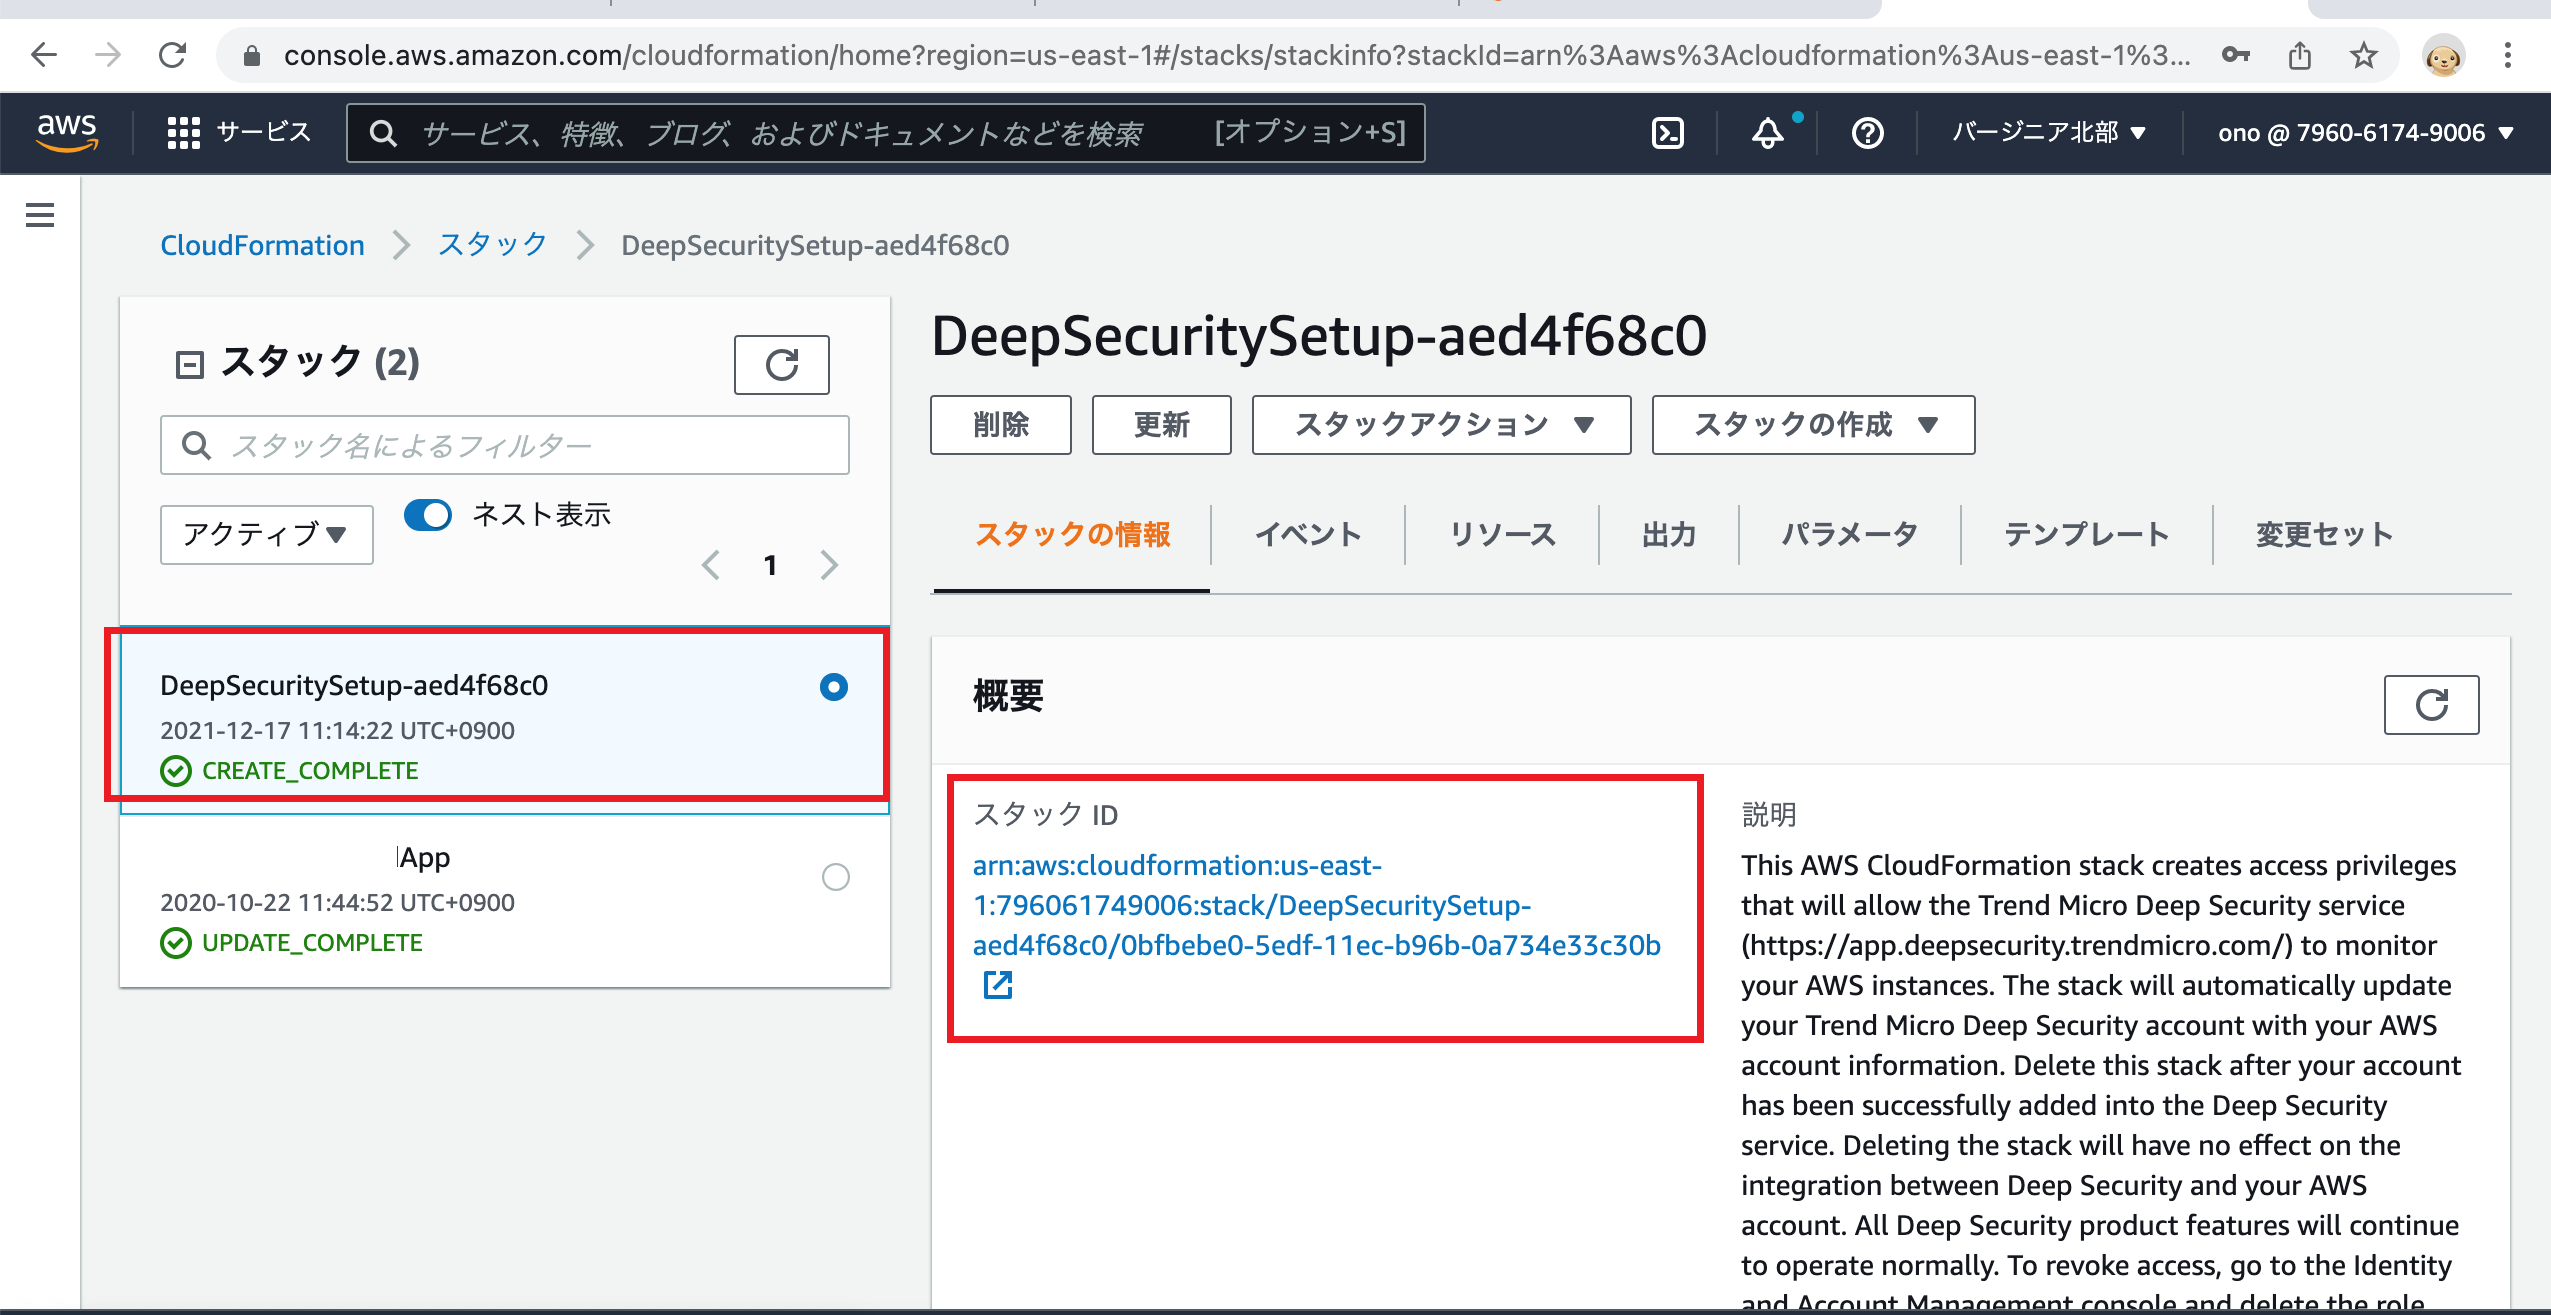Switch to the パラメータ tab
The height and width of the screenshot is (1315, 2551).
point(1850,535)
